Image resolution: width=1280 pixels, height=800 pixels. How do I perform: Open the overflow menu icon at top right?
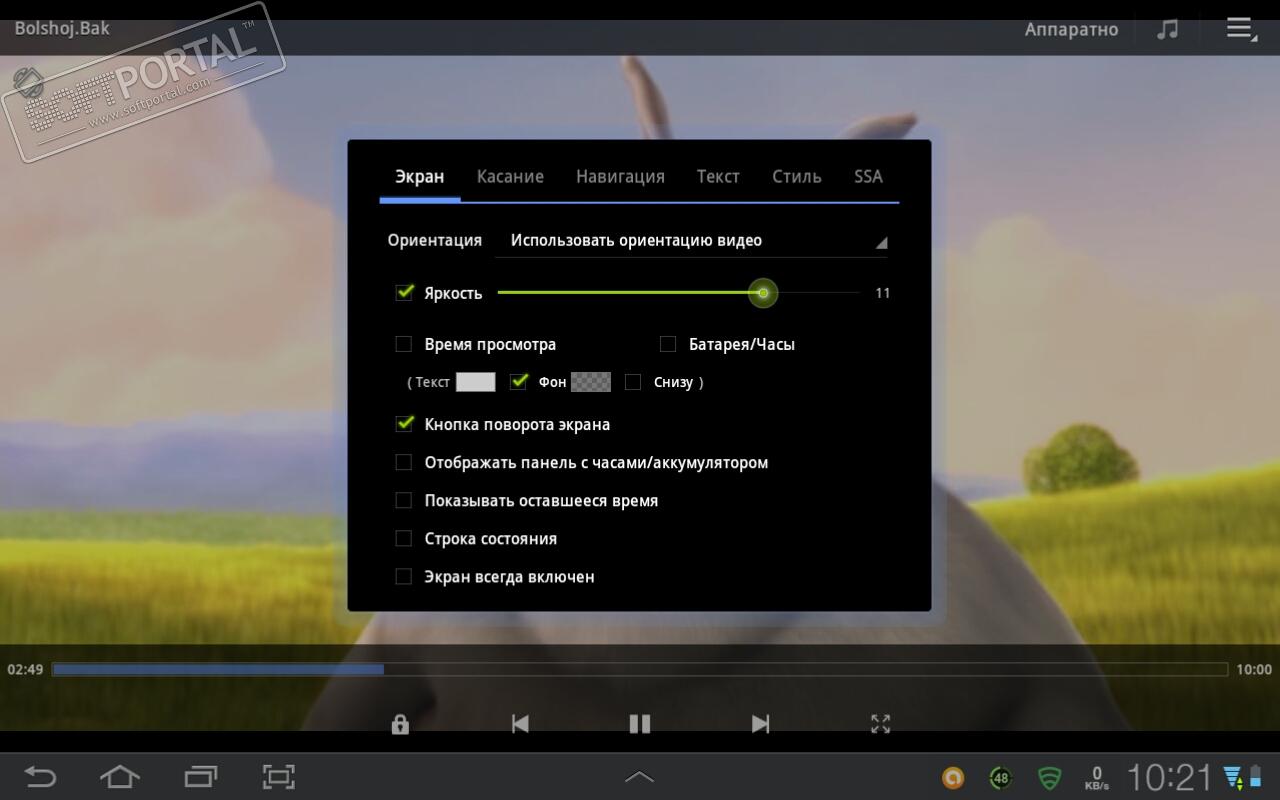[x=1242, y=29]
